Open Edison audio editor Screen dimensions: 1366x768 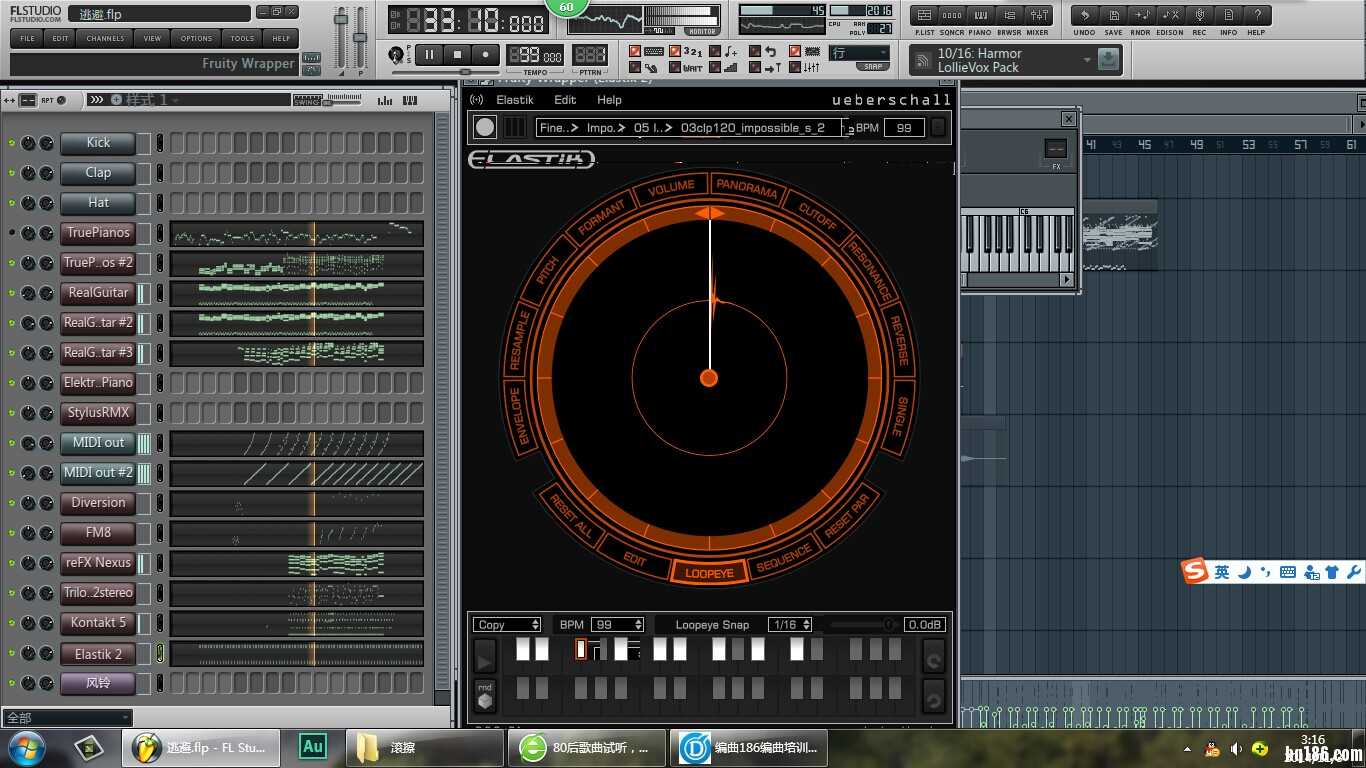(1171, 15)
